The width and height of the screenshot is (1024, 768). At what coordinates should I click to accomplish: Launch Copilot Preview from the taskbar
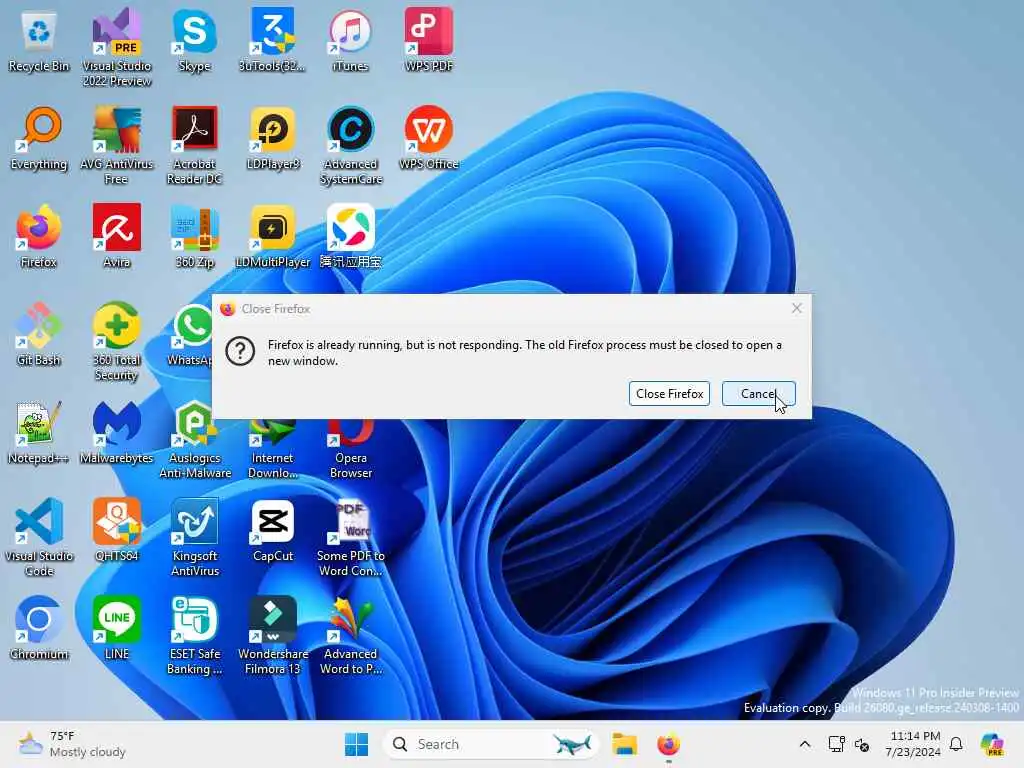(991, 744)
